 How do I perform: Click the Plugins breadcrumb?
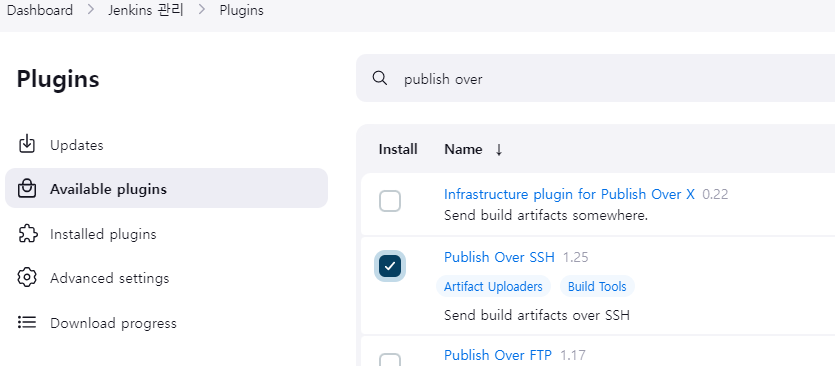241,11
